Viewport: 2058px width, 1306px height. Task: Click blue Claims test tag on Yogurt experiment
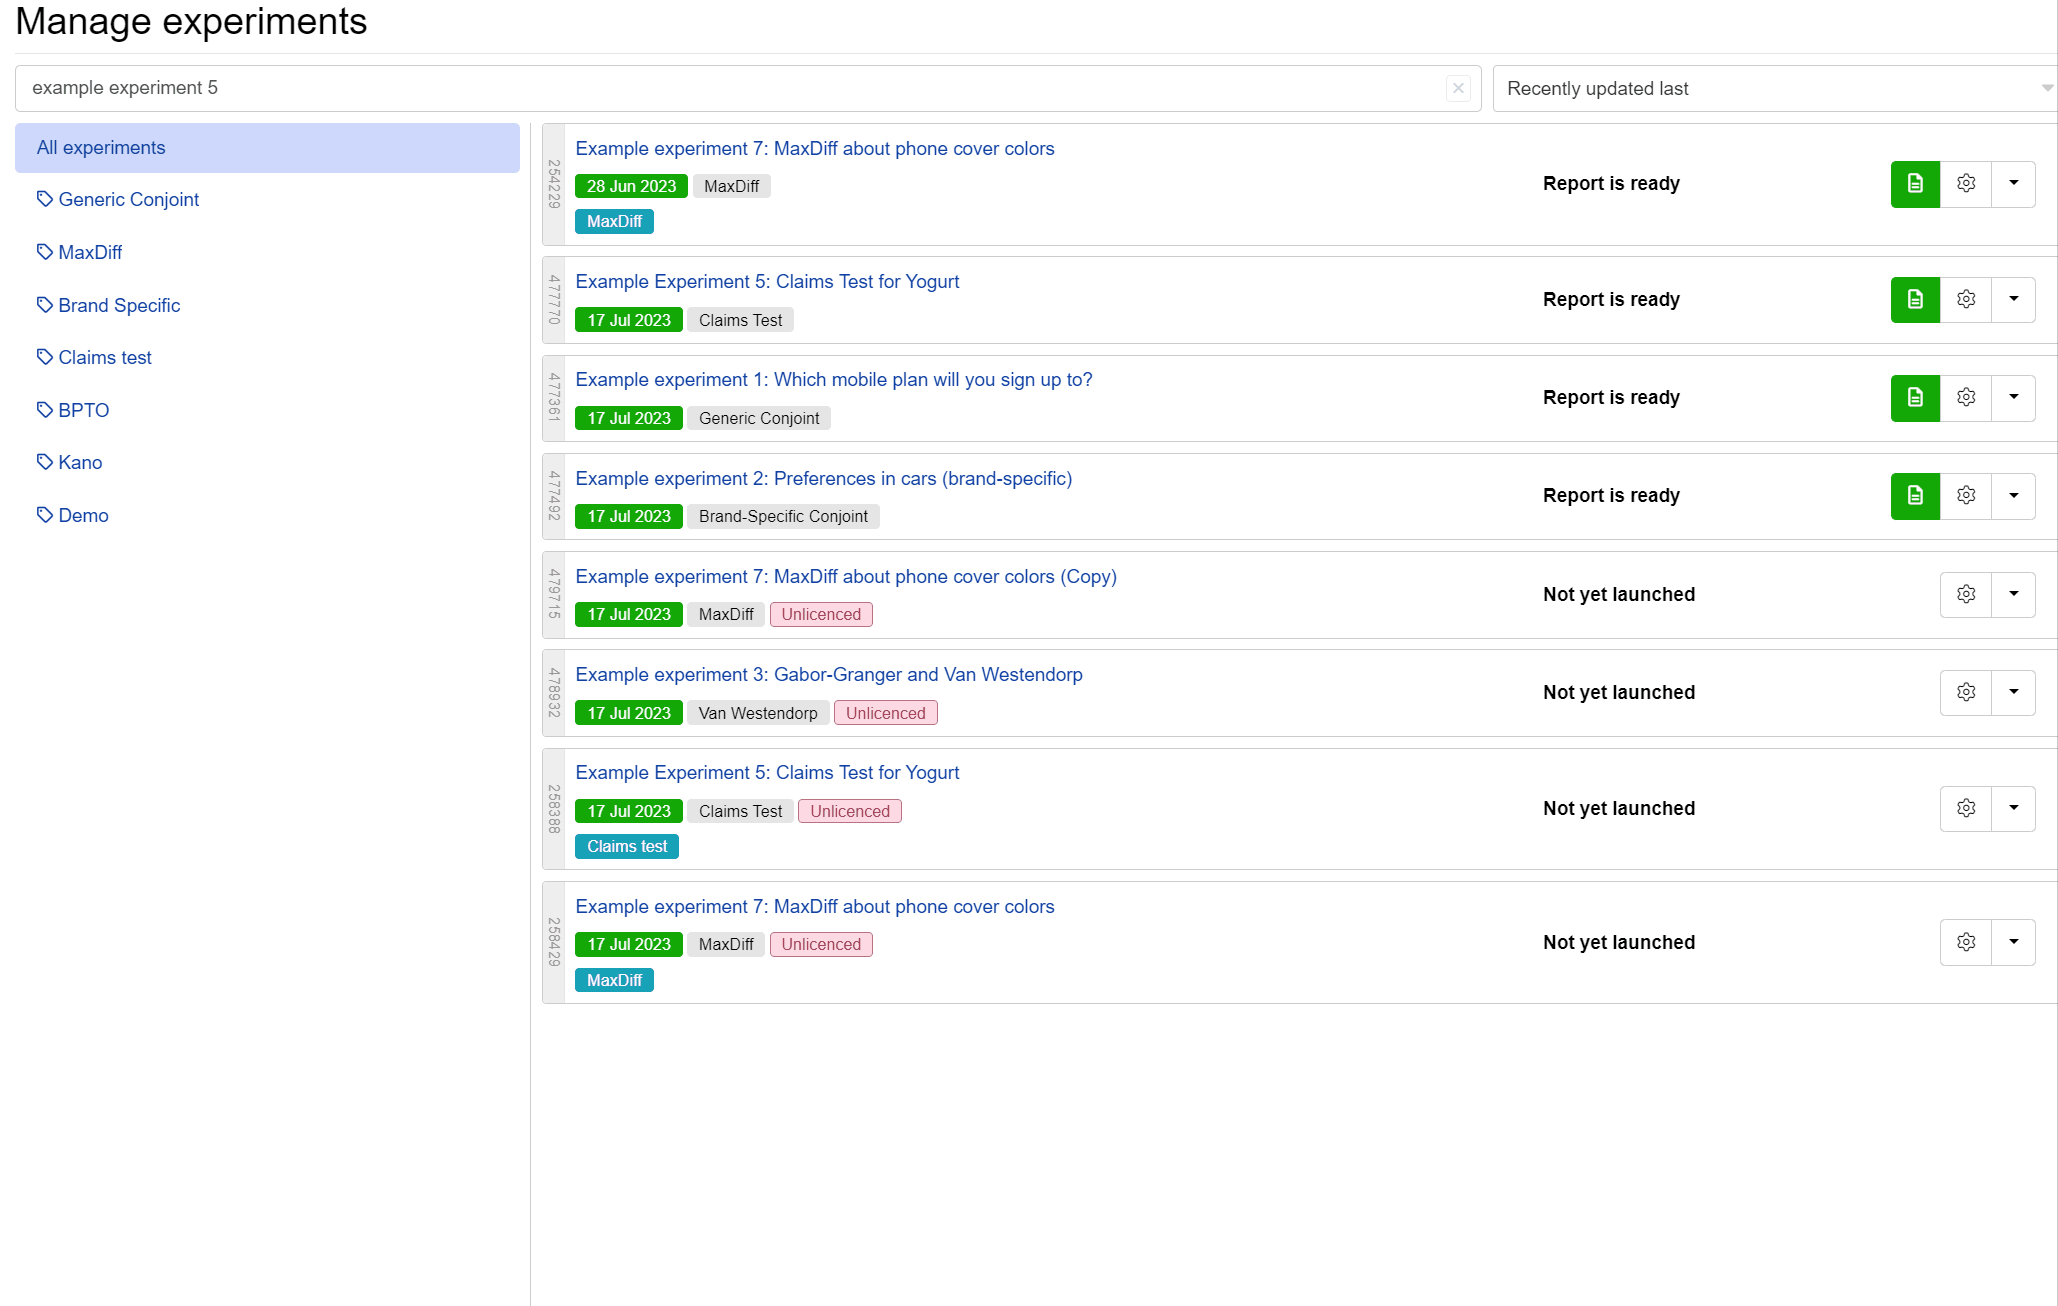point(627,847)
